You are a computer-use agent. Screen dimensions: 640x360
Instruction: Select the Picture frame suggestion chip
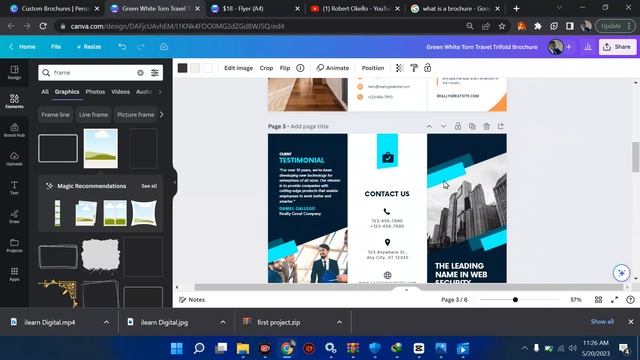(136, 115)
